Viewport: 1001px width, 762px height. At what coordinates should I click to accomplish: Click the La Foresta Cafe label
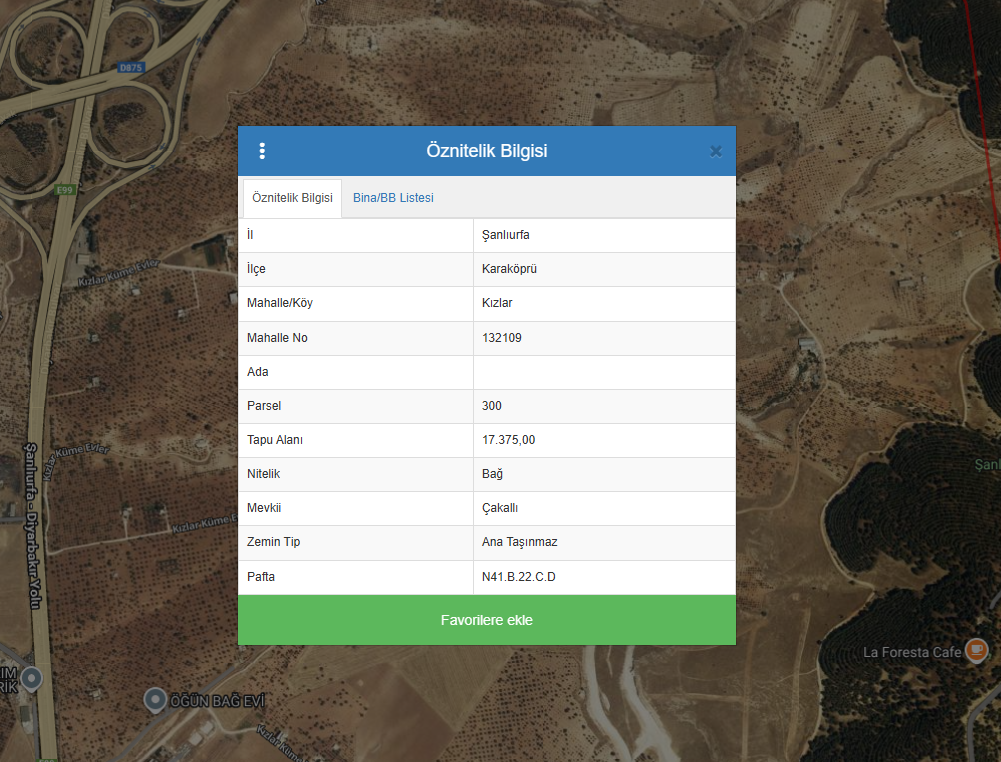point(911,653)
